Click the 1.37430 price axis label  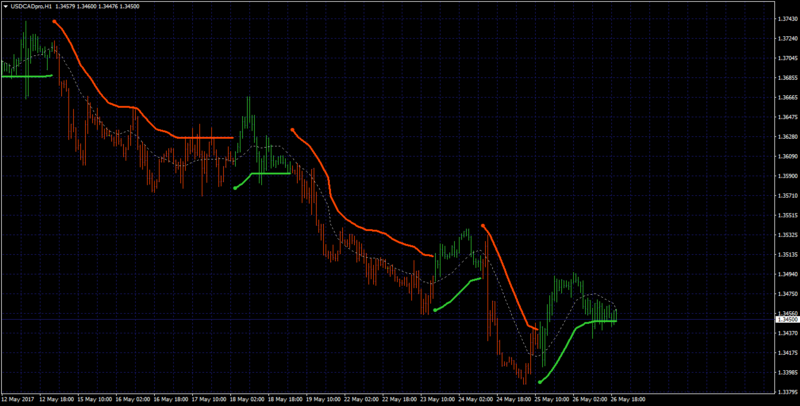pos(786,19)
